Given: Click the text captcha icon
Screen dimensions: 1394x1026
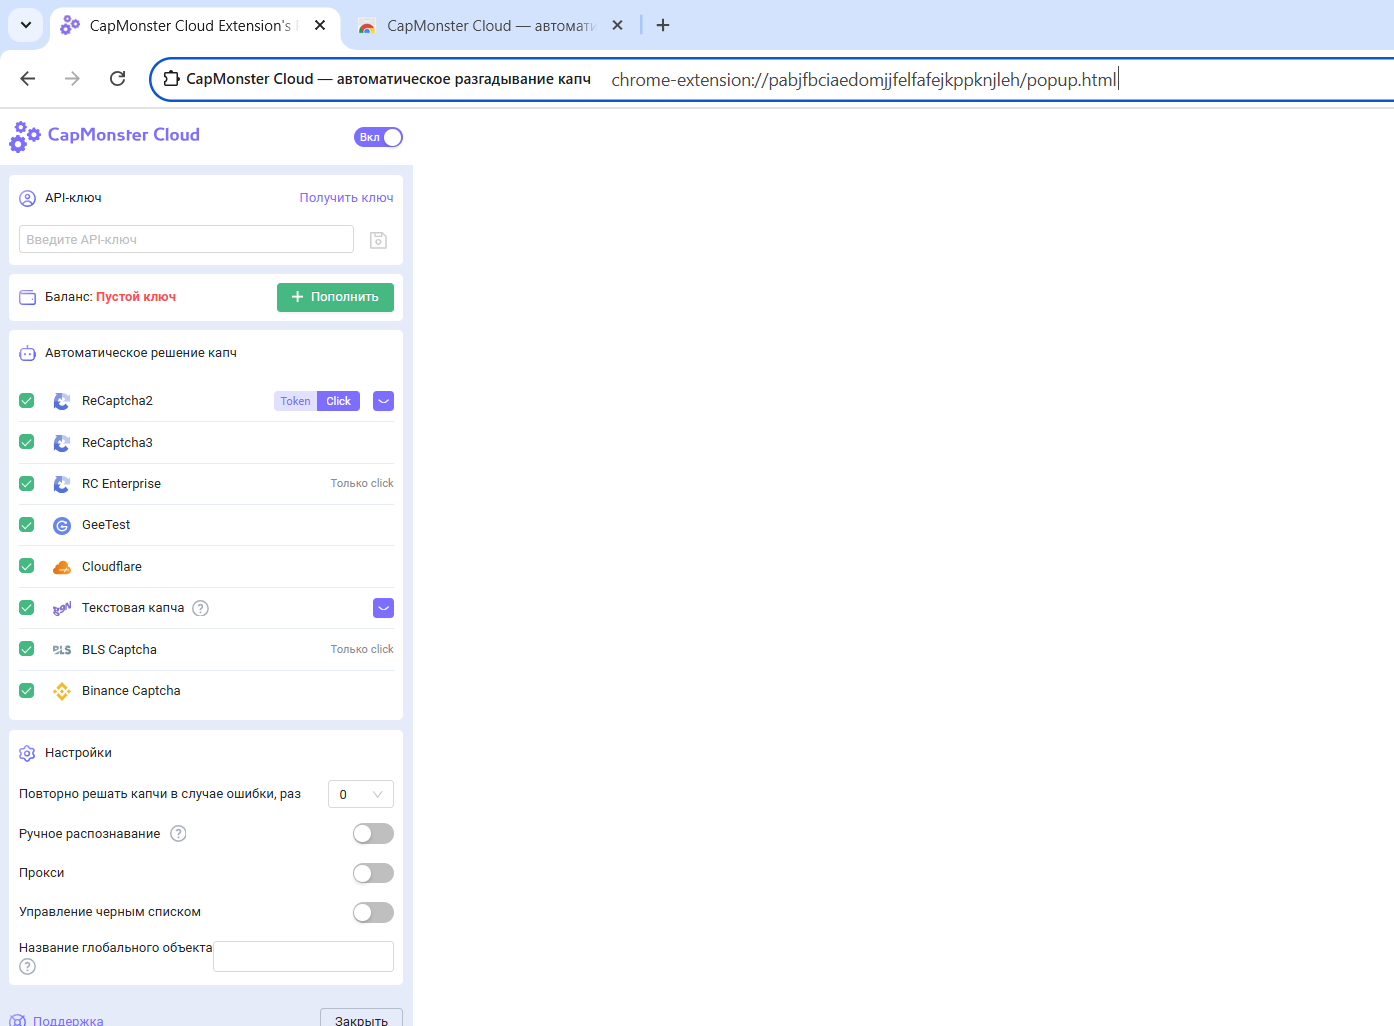Looking at the screenshot, I should [62, 608].
